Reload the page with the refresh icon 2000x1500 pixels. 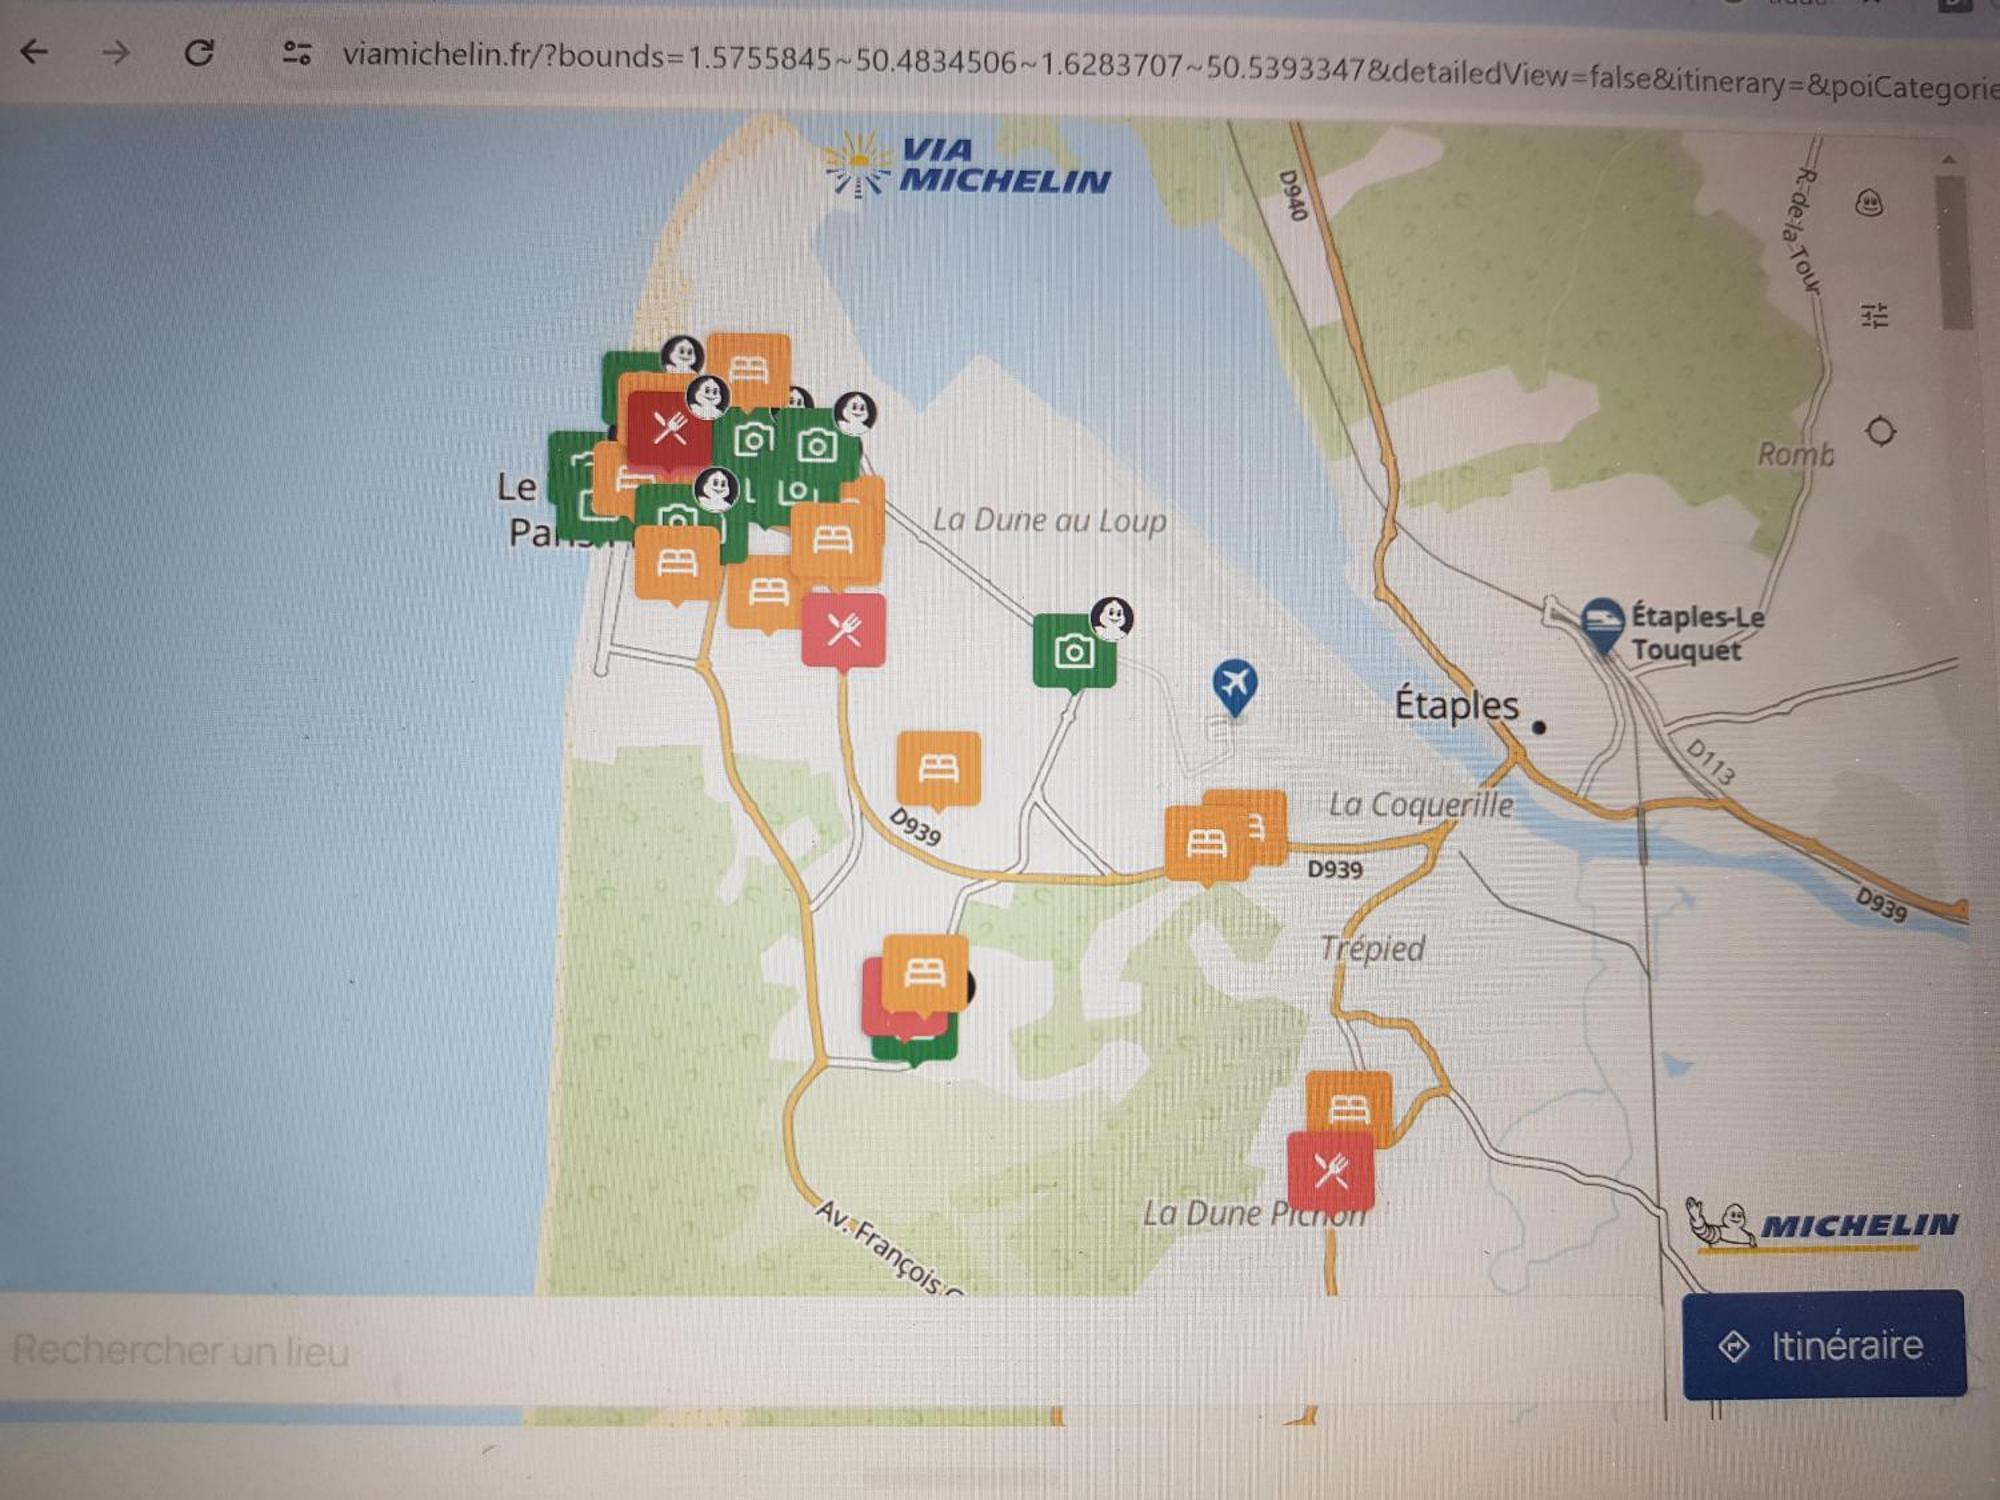(x=199, y=52)
